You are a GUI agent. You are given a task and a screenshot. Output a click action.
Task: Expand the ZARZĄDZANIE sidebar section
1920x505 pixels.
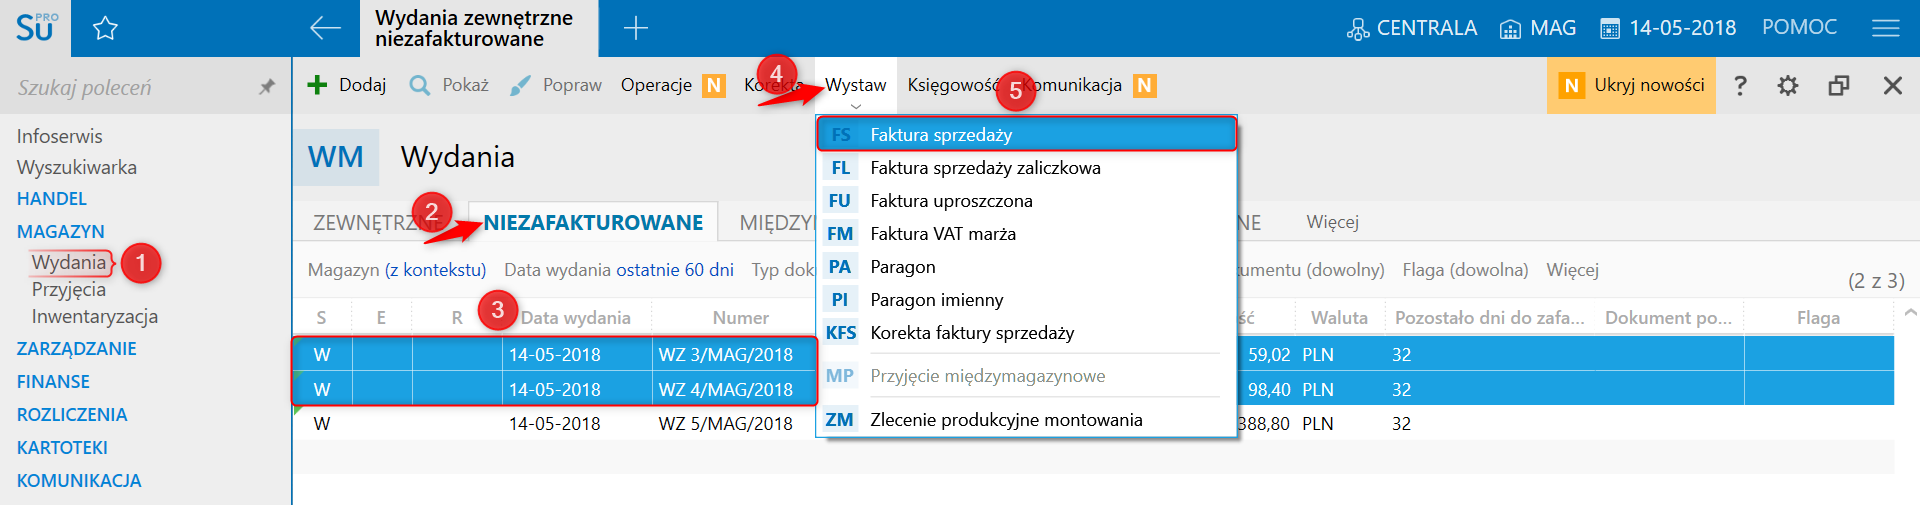(77, 349)
